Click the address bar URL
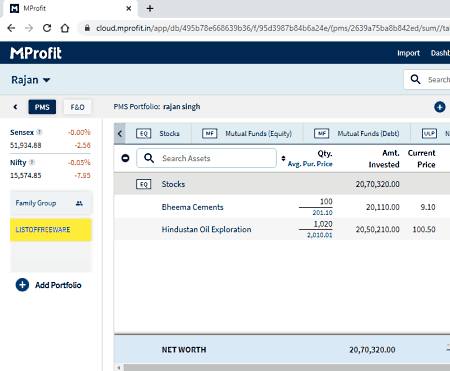This screenshot has height=371, width=450. 272,28
